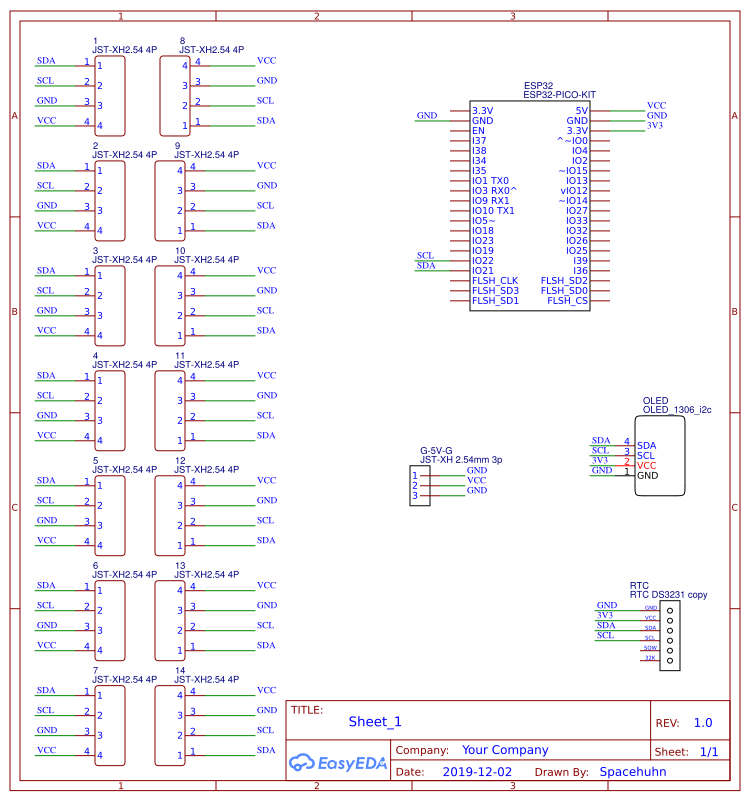Click the VCC net label on G-5V-G
The width and height of the screenshot is (750, 801).
477,480
